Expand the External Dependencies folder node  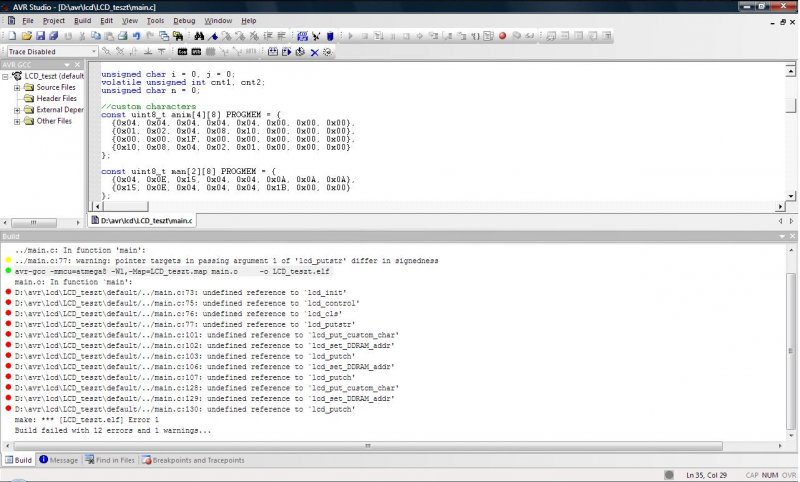tap(17, 110)
